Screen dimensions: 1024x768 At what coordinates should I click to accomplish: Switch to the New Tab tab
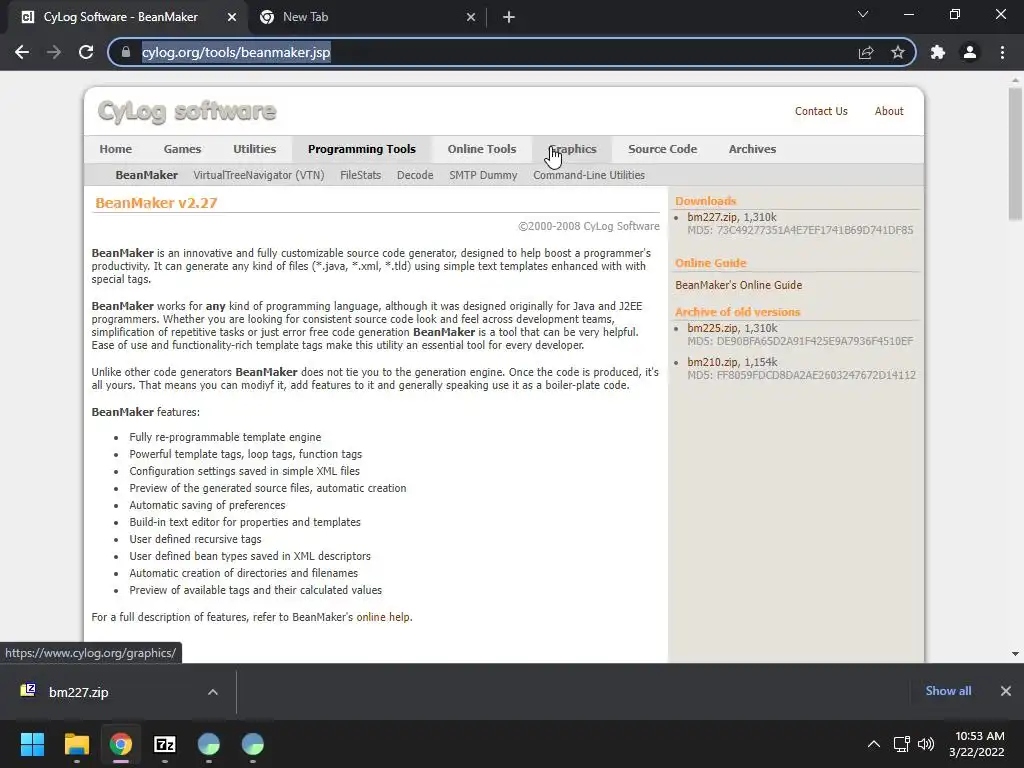point(366,17)
